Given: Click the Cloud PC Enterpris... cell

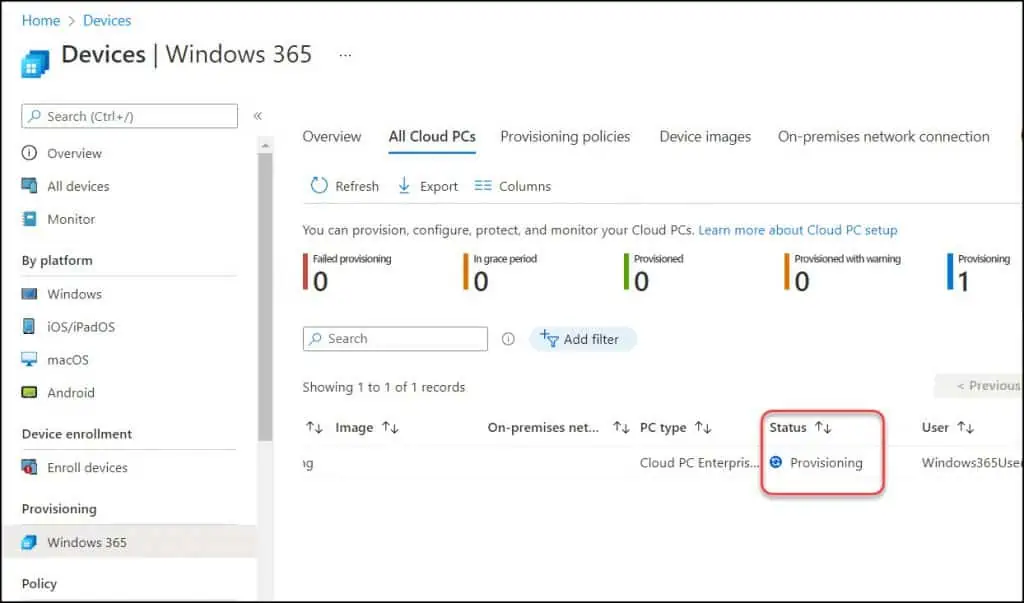Looking at the screenshot, I should 699,463.
